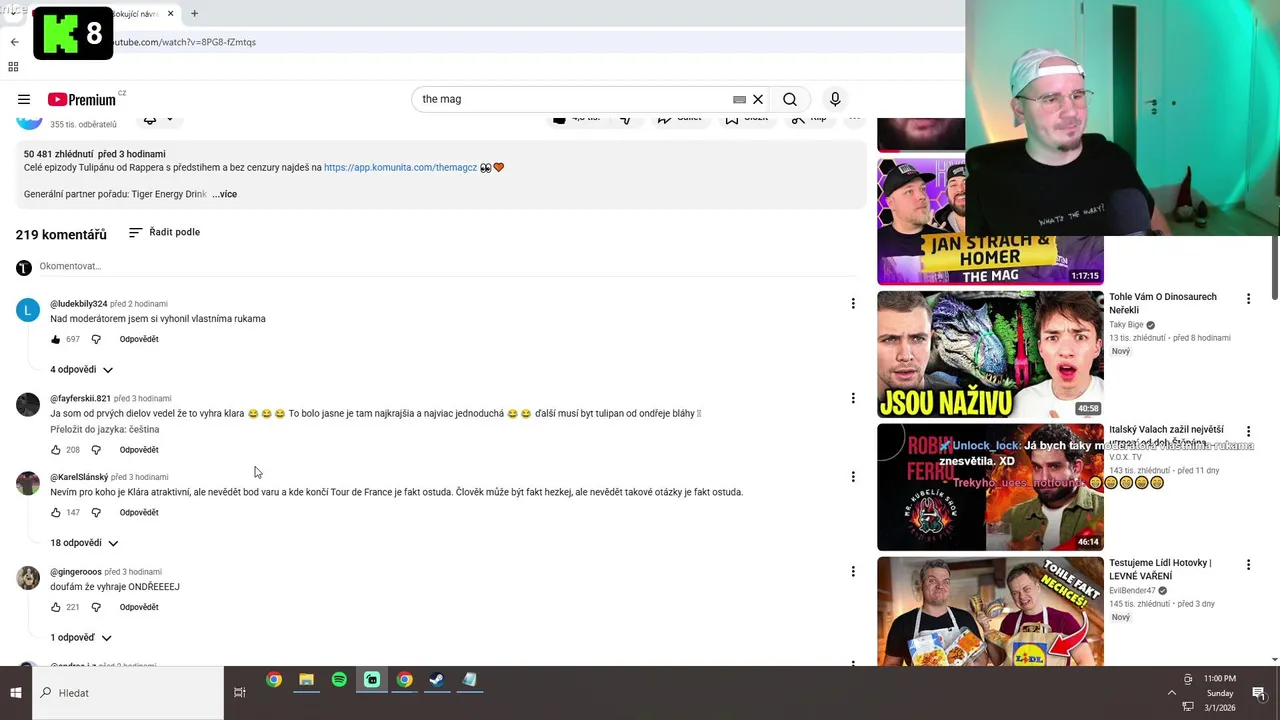Screen dimensions: 1280x720
Task: Open the YouTube hamburger guide menu
Action: pos(24,99)
